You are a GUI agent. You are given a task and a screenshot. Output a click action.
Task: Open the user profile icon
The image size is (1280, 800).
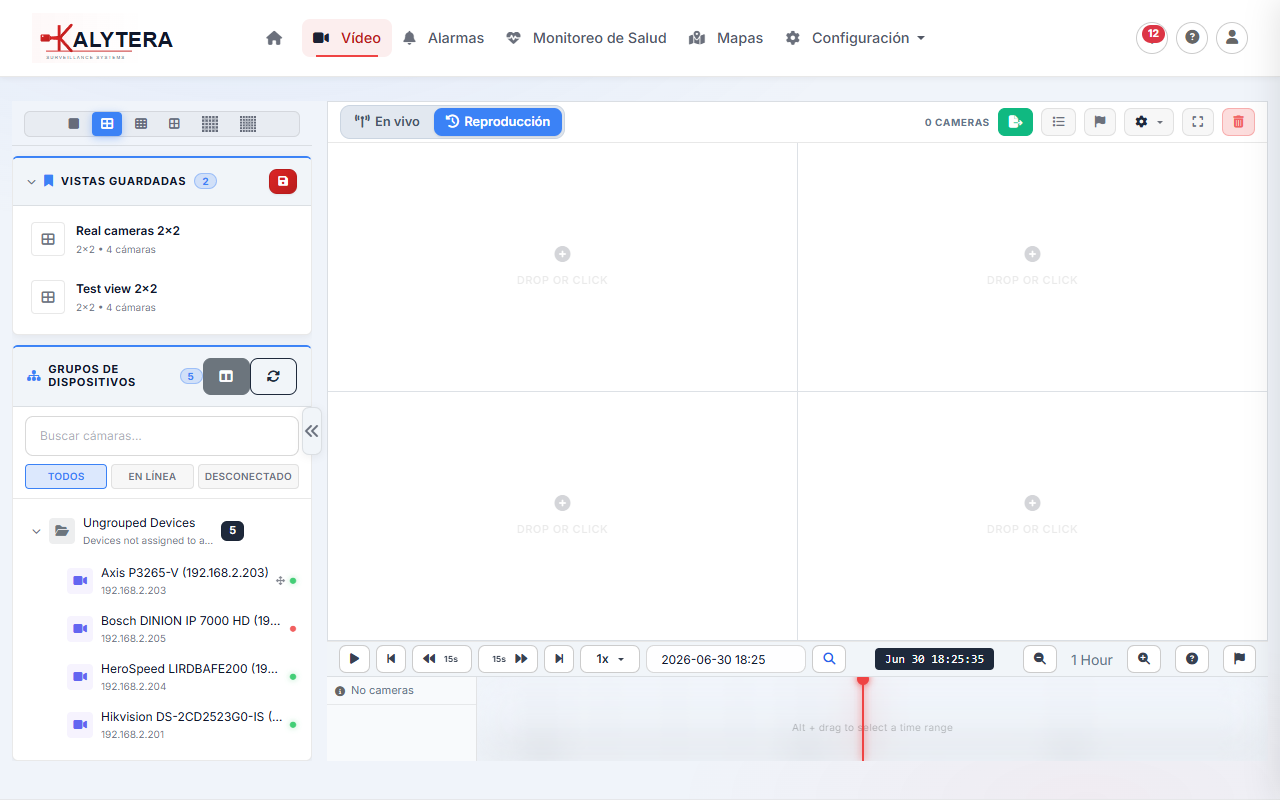(1232, 38)
